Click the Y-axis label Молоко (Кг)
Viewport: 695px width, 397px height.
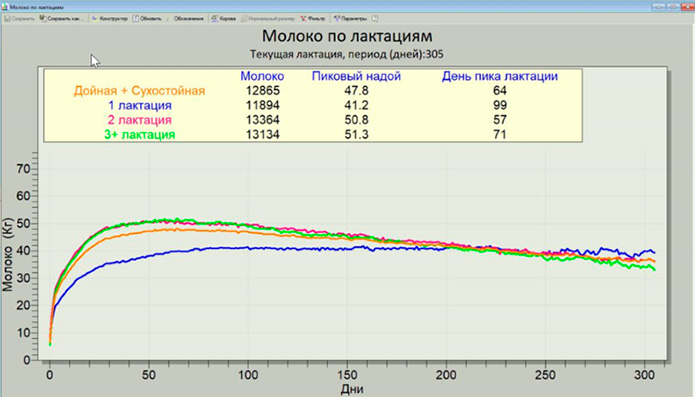[8, 255]
